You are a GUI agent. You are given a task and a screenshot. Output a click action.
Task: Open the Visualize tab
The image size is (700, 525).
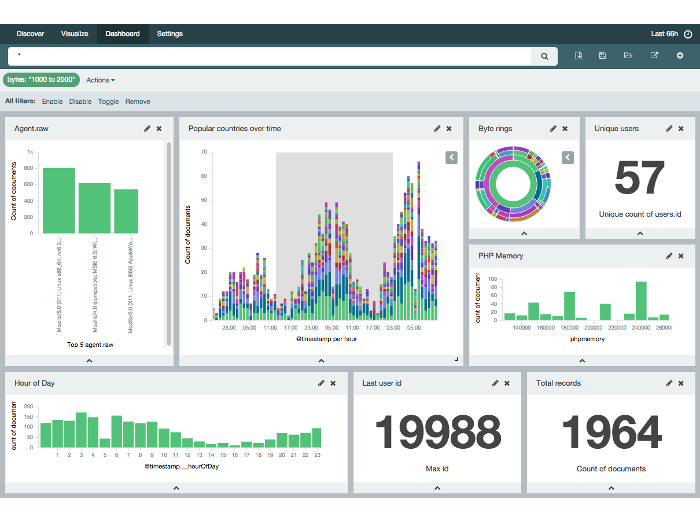pyautogui.click(x=75, y=34)
